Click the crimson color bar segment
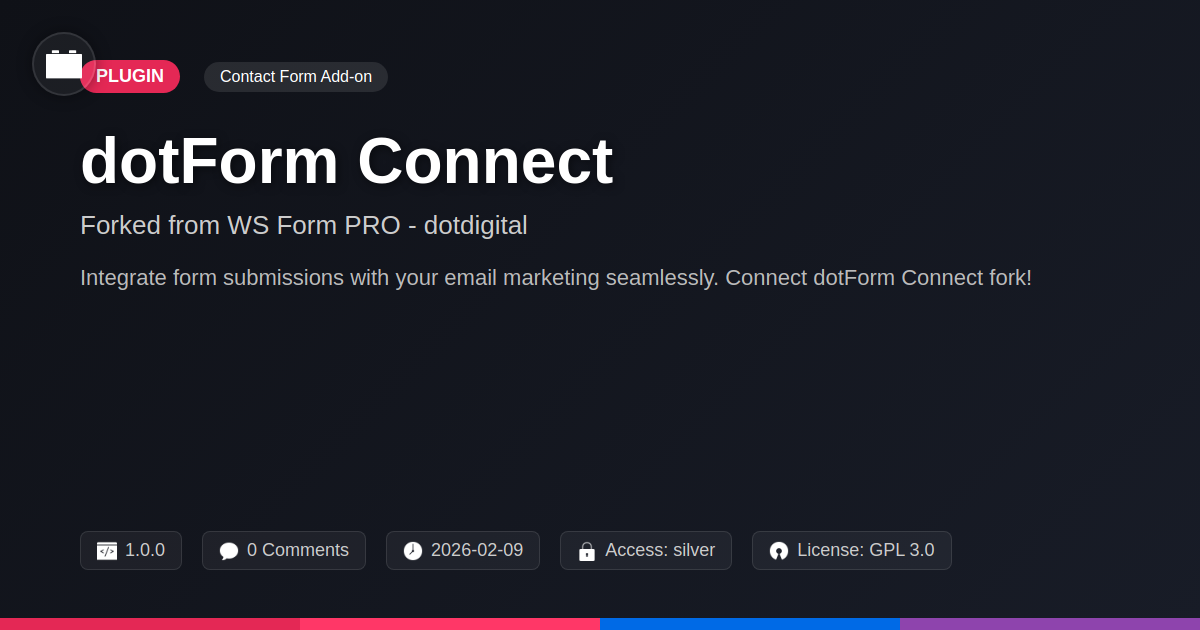The image size is (1200, 630). (150, 624)
